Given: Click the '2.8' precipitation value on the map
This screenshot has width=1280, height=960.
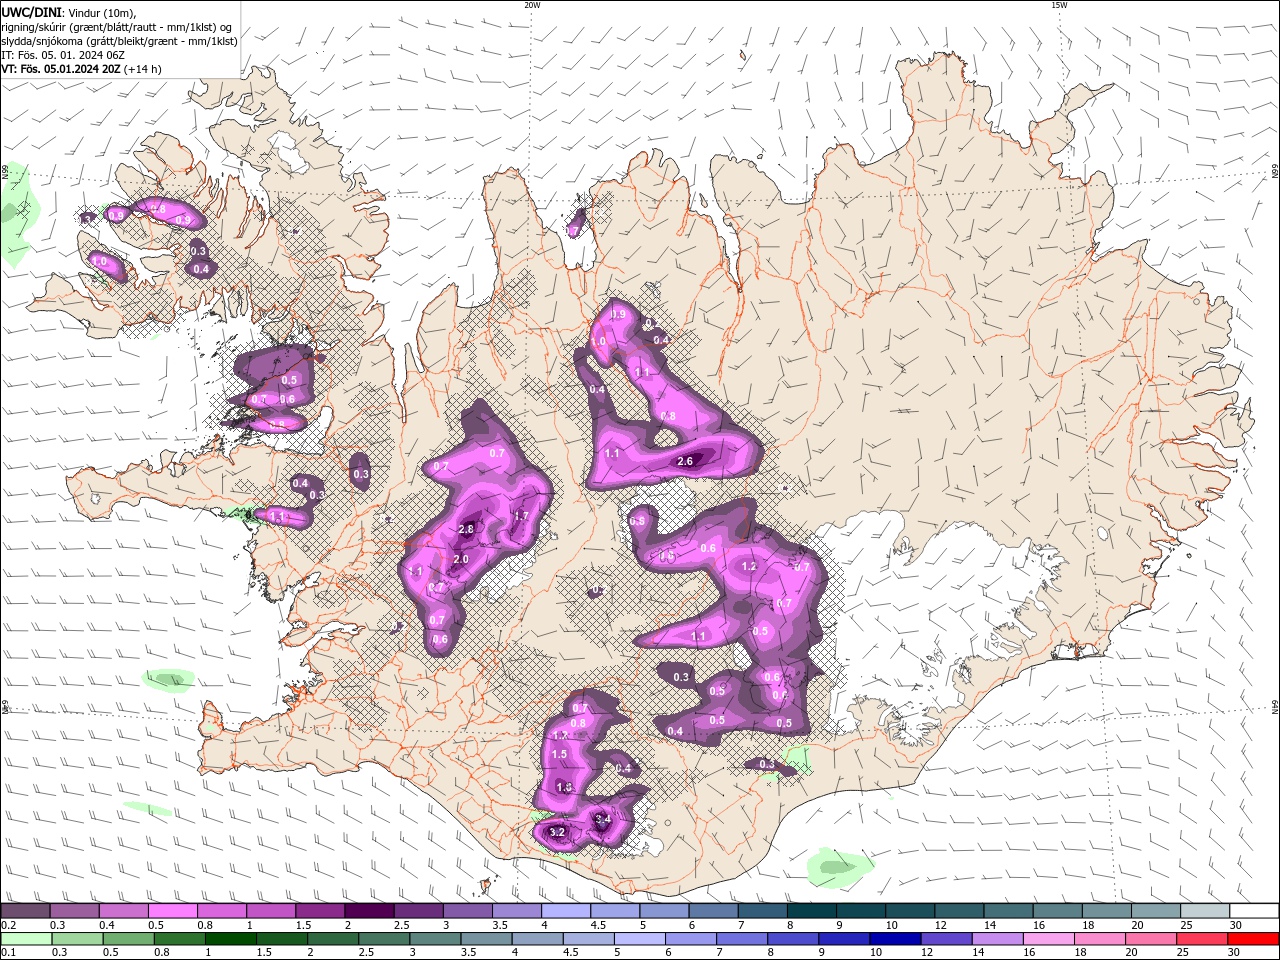Looking at the screenshot, I should coord(466,529).
